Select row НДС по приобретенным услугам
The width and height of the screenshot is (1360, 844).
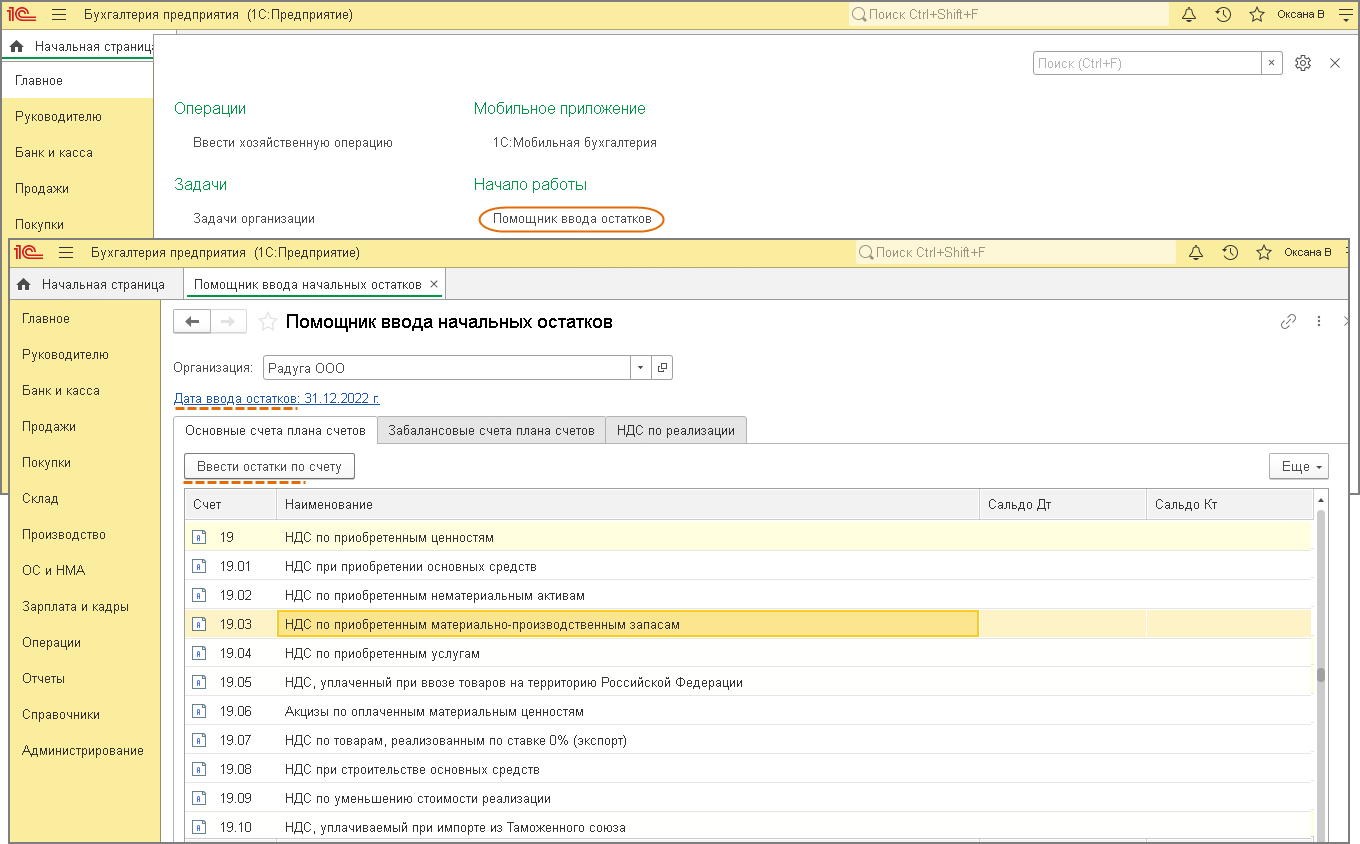748,653
